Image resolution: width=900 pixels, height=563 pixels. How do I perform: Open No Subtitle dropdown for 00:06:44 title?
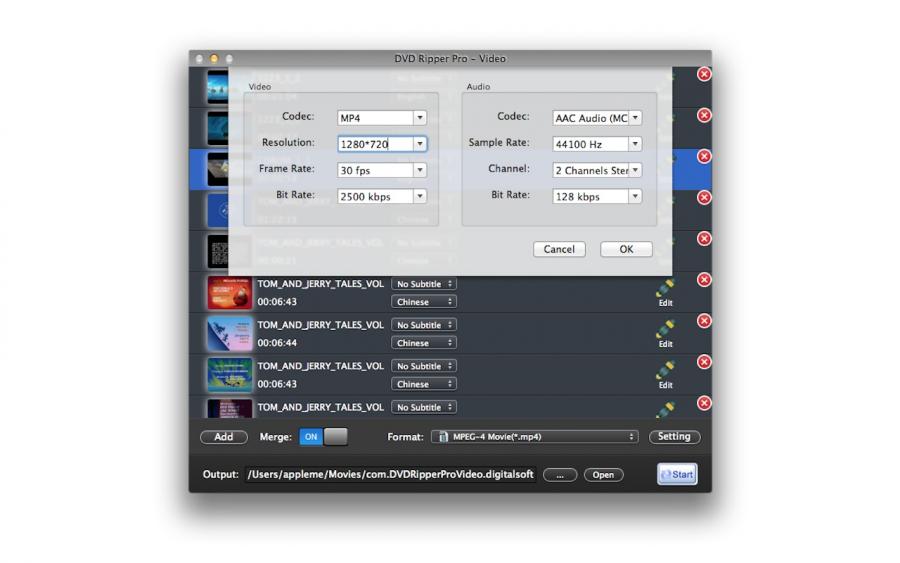coord(424,325)
